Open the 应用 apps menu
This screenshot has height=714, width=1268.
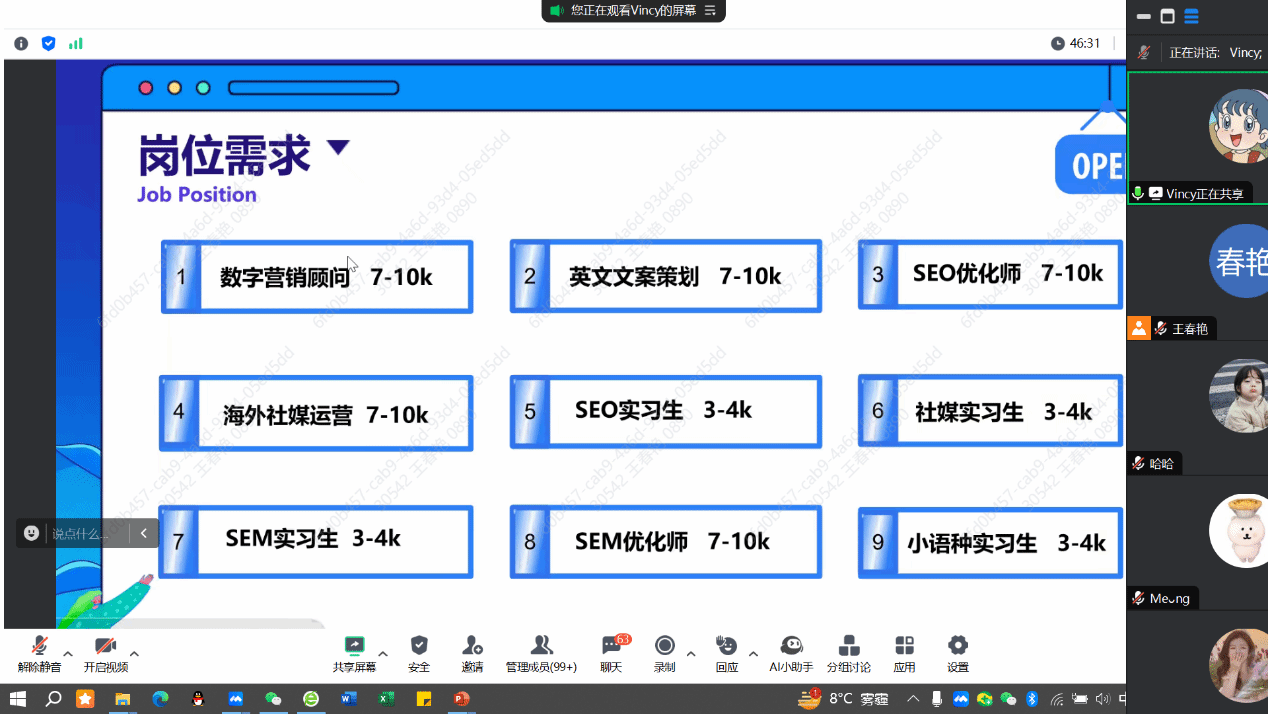(904, 652)
